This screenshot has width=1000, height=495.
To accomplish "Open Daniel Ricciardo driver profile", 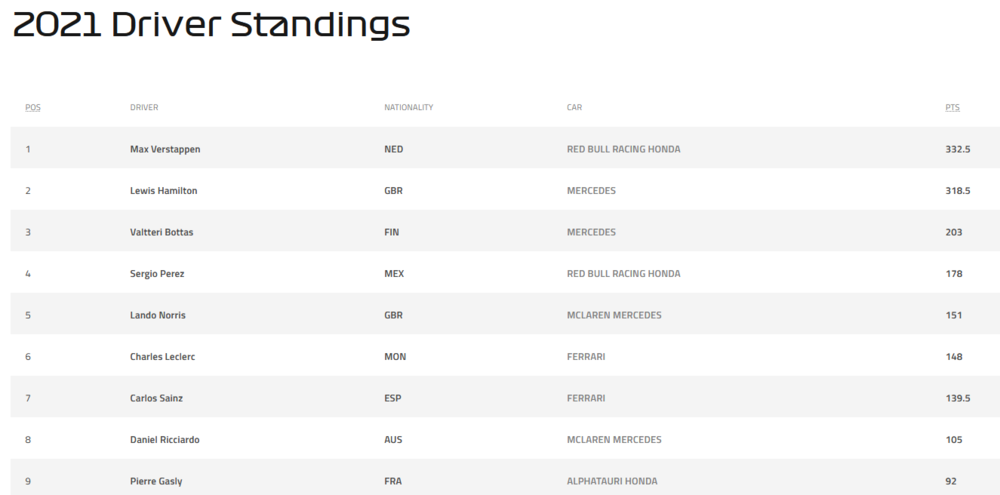I will pyautogui.click(x=165, y=439).
